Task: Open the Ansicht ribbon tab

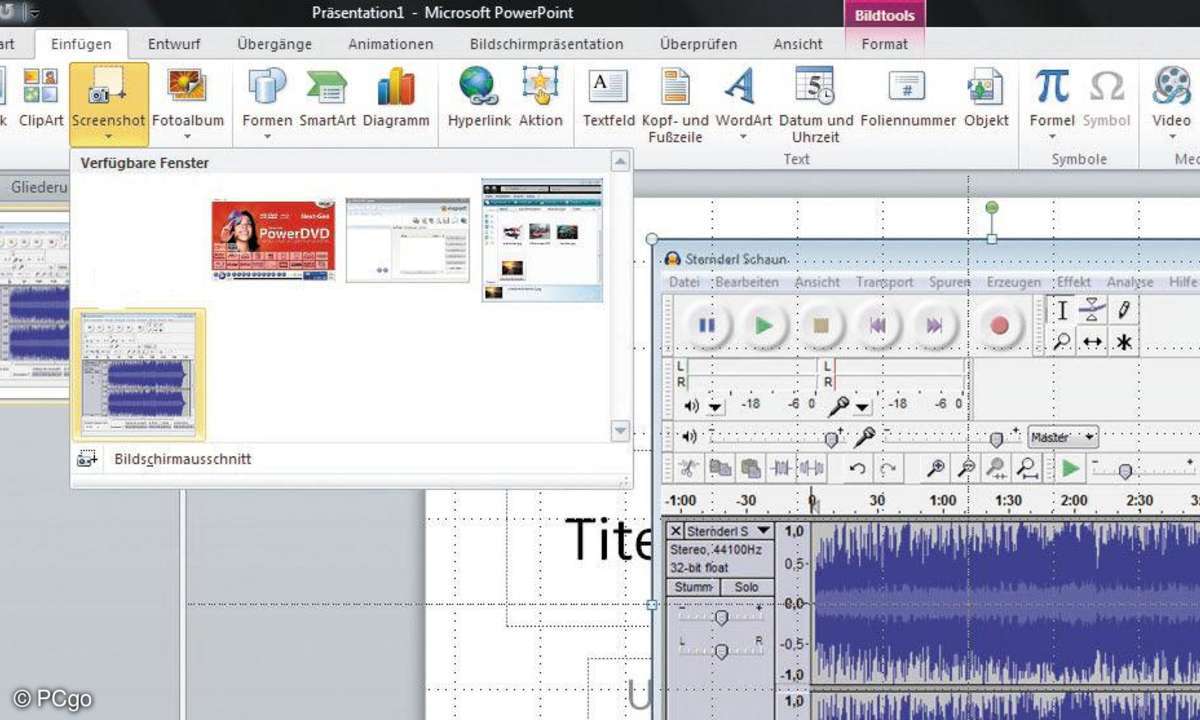Action: click(798, 44)
